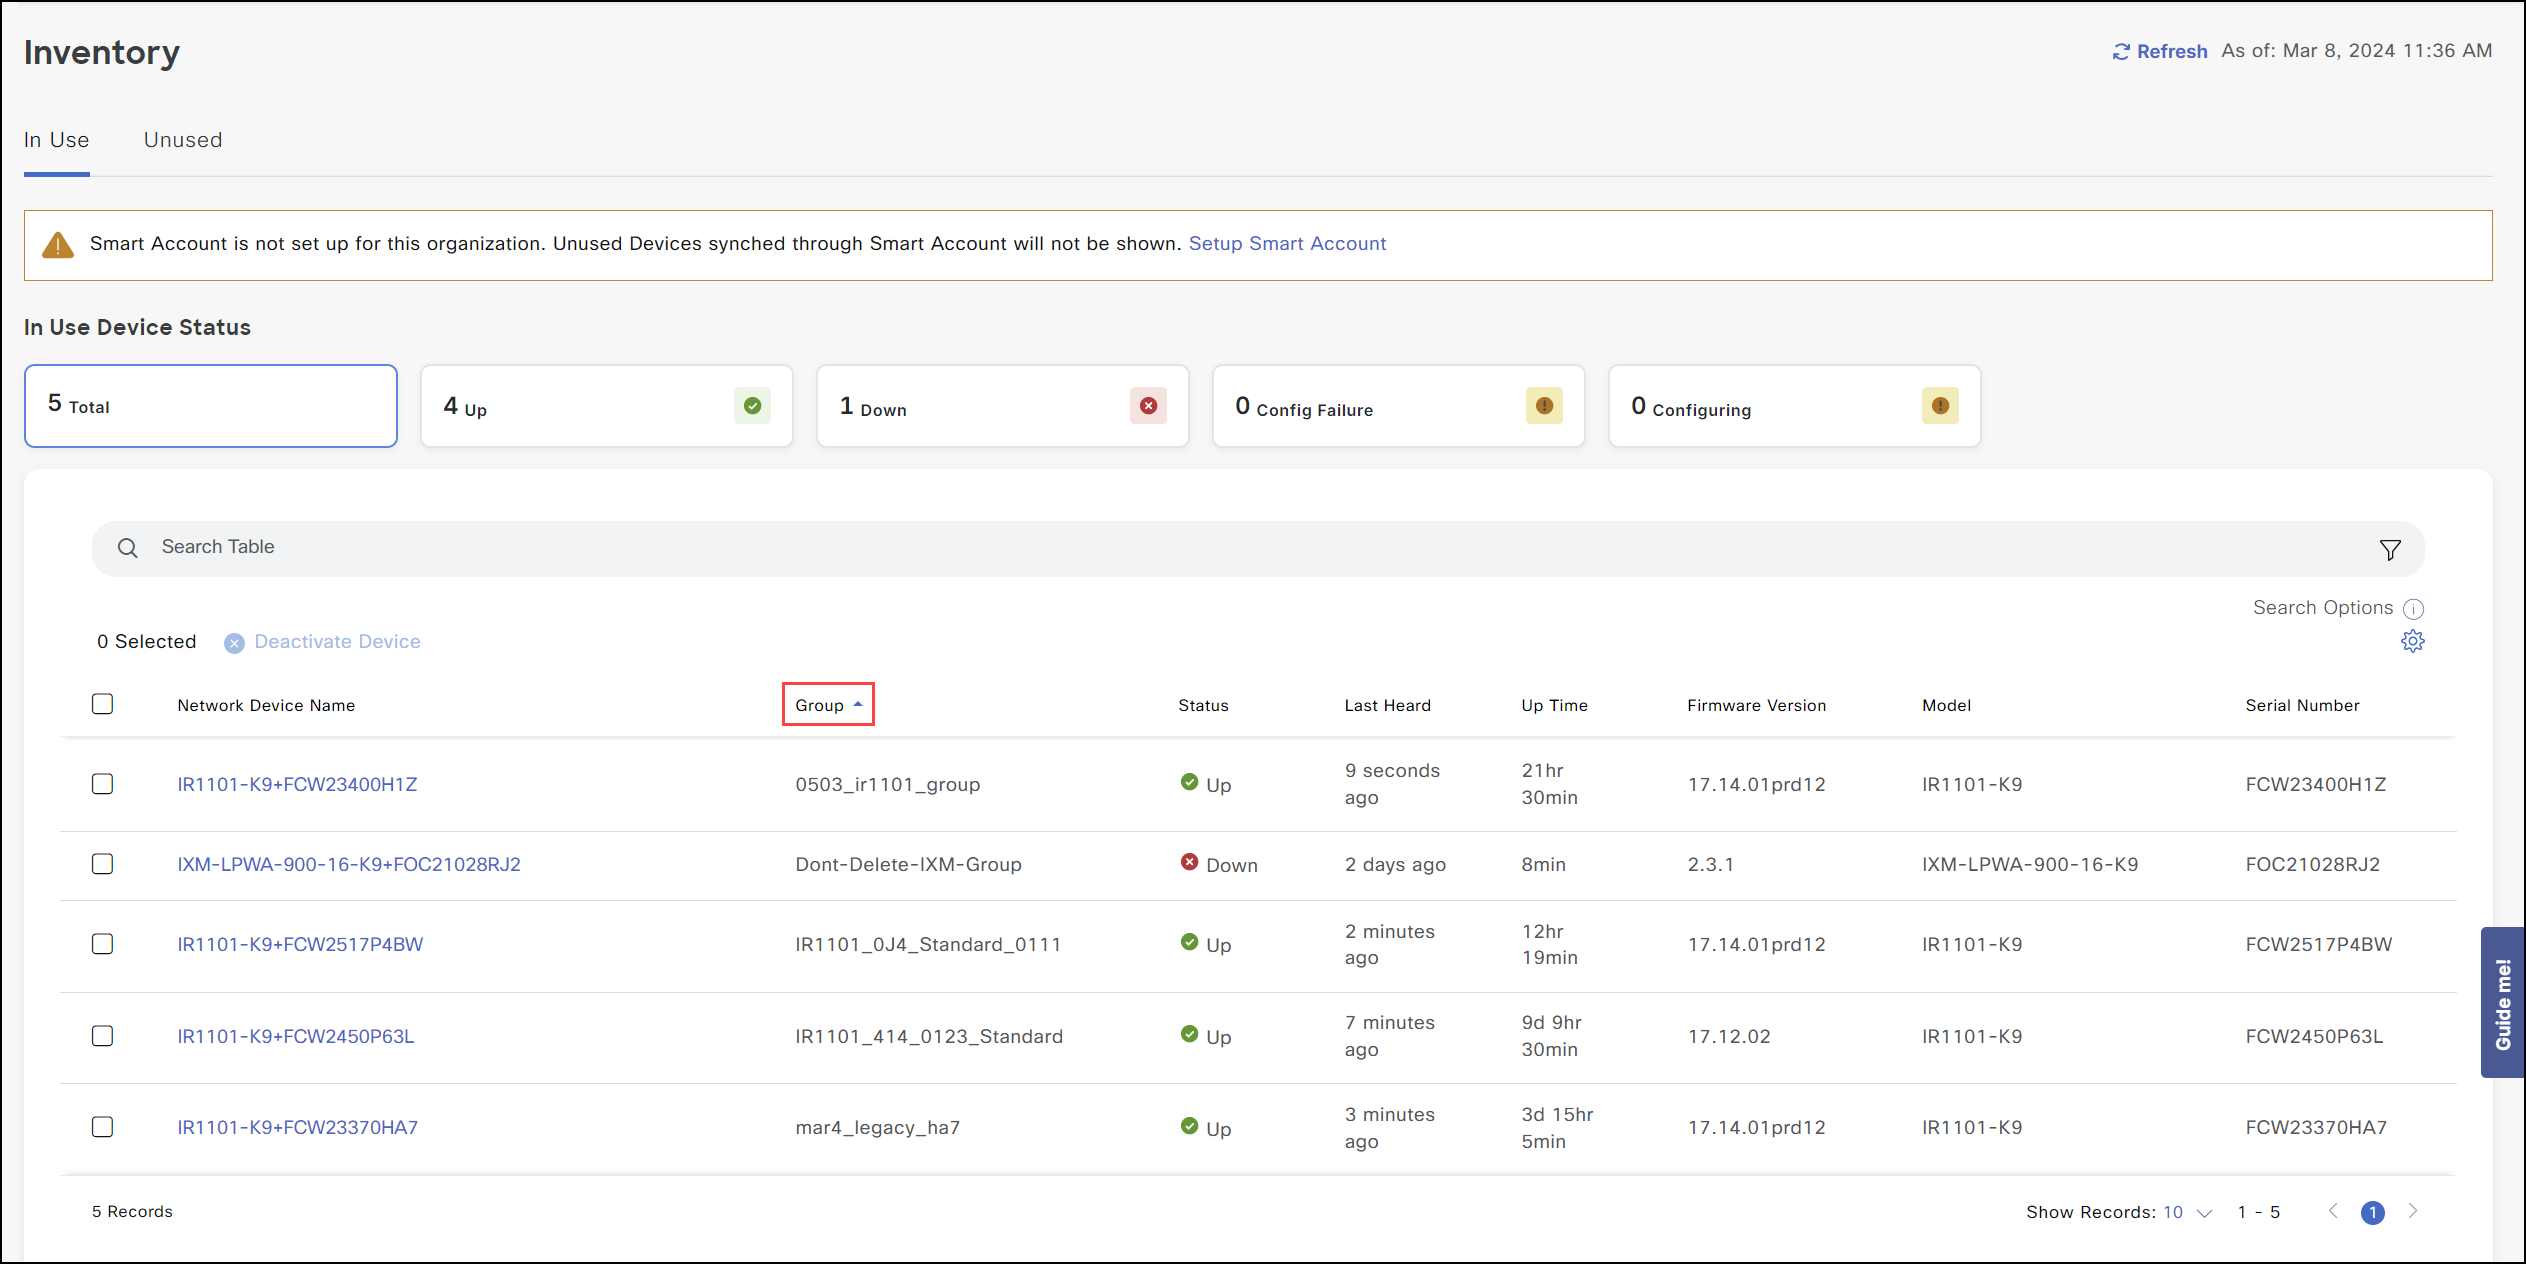Click serial number FOC21028RJ2 cell
Image resolution: width=2526 pixels, height=1264 pixels.
tap(2312, 865)
